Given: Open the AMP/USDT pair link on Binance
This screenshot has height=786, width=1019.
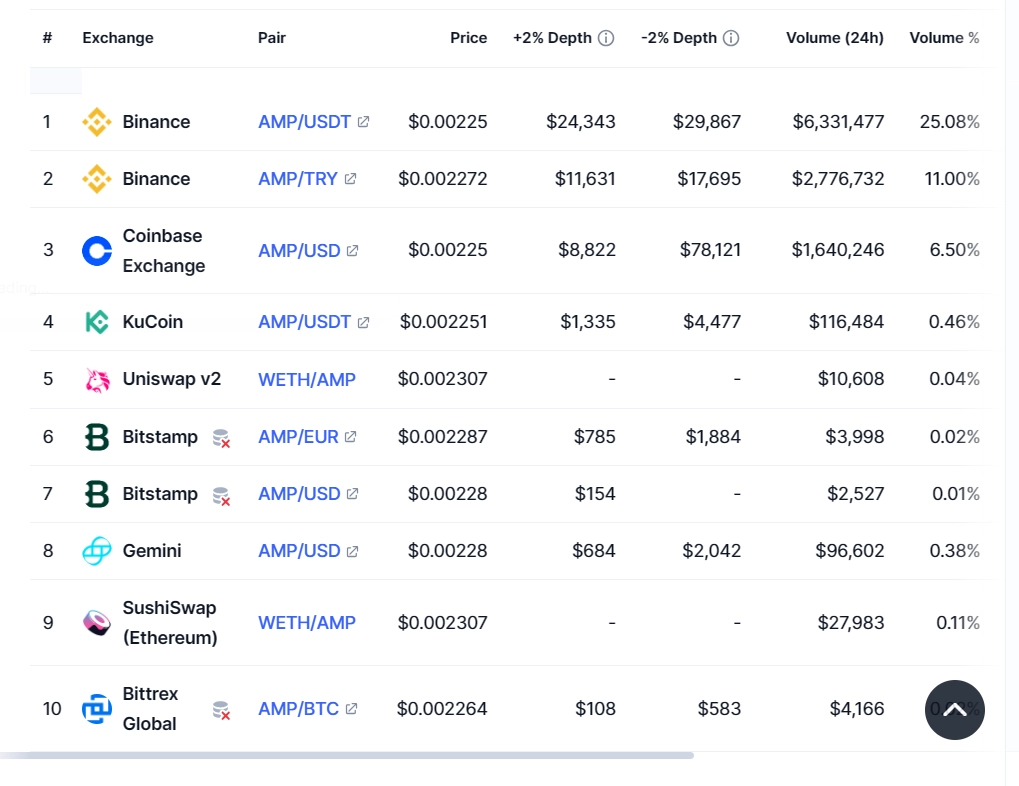Looking at the screenshot, I should [x=304, y=121].
